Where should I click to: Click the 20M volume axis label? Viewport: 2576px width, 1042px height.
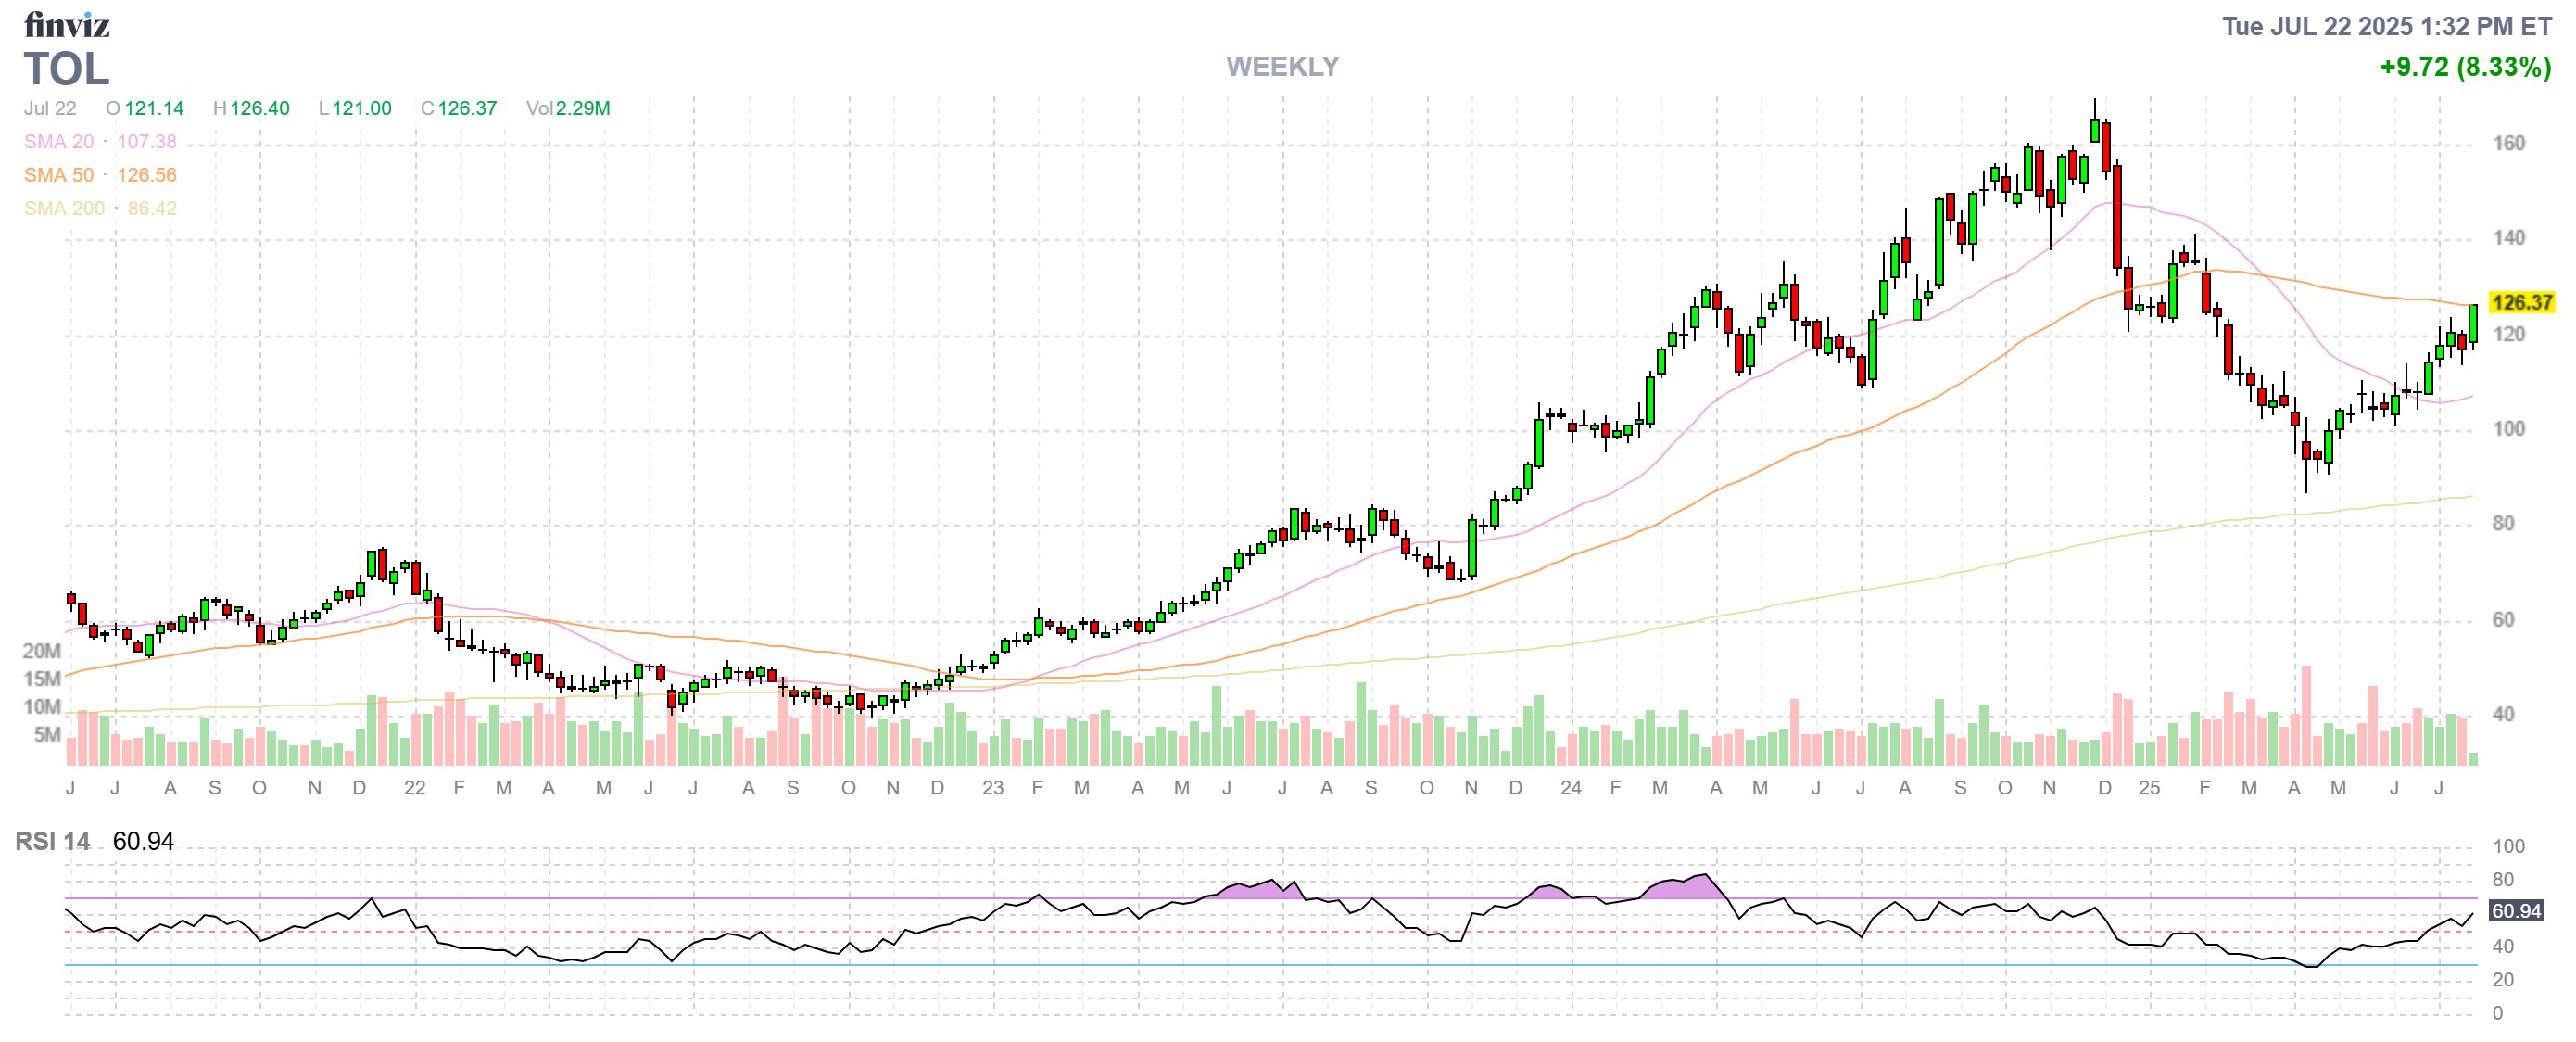point(41,651)
